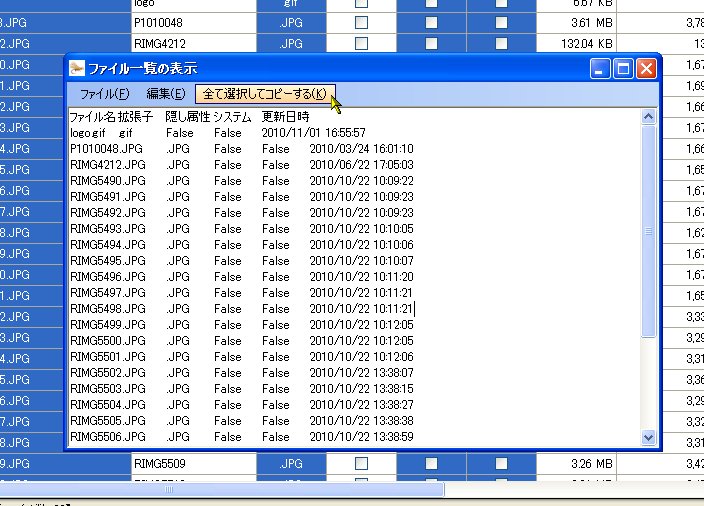
Task: Click the main window's horizontal scrollbar thumb
Action: (x=222, y=489)
